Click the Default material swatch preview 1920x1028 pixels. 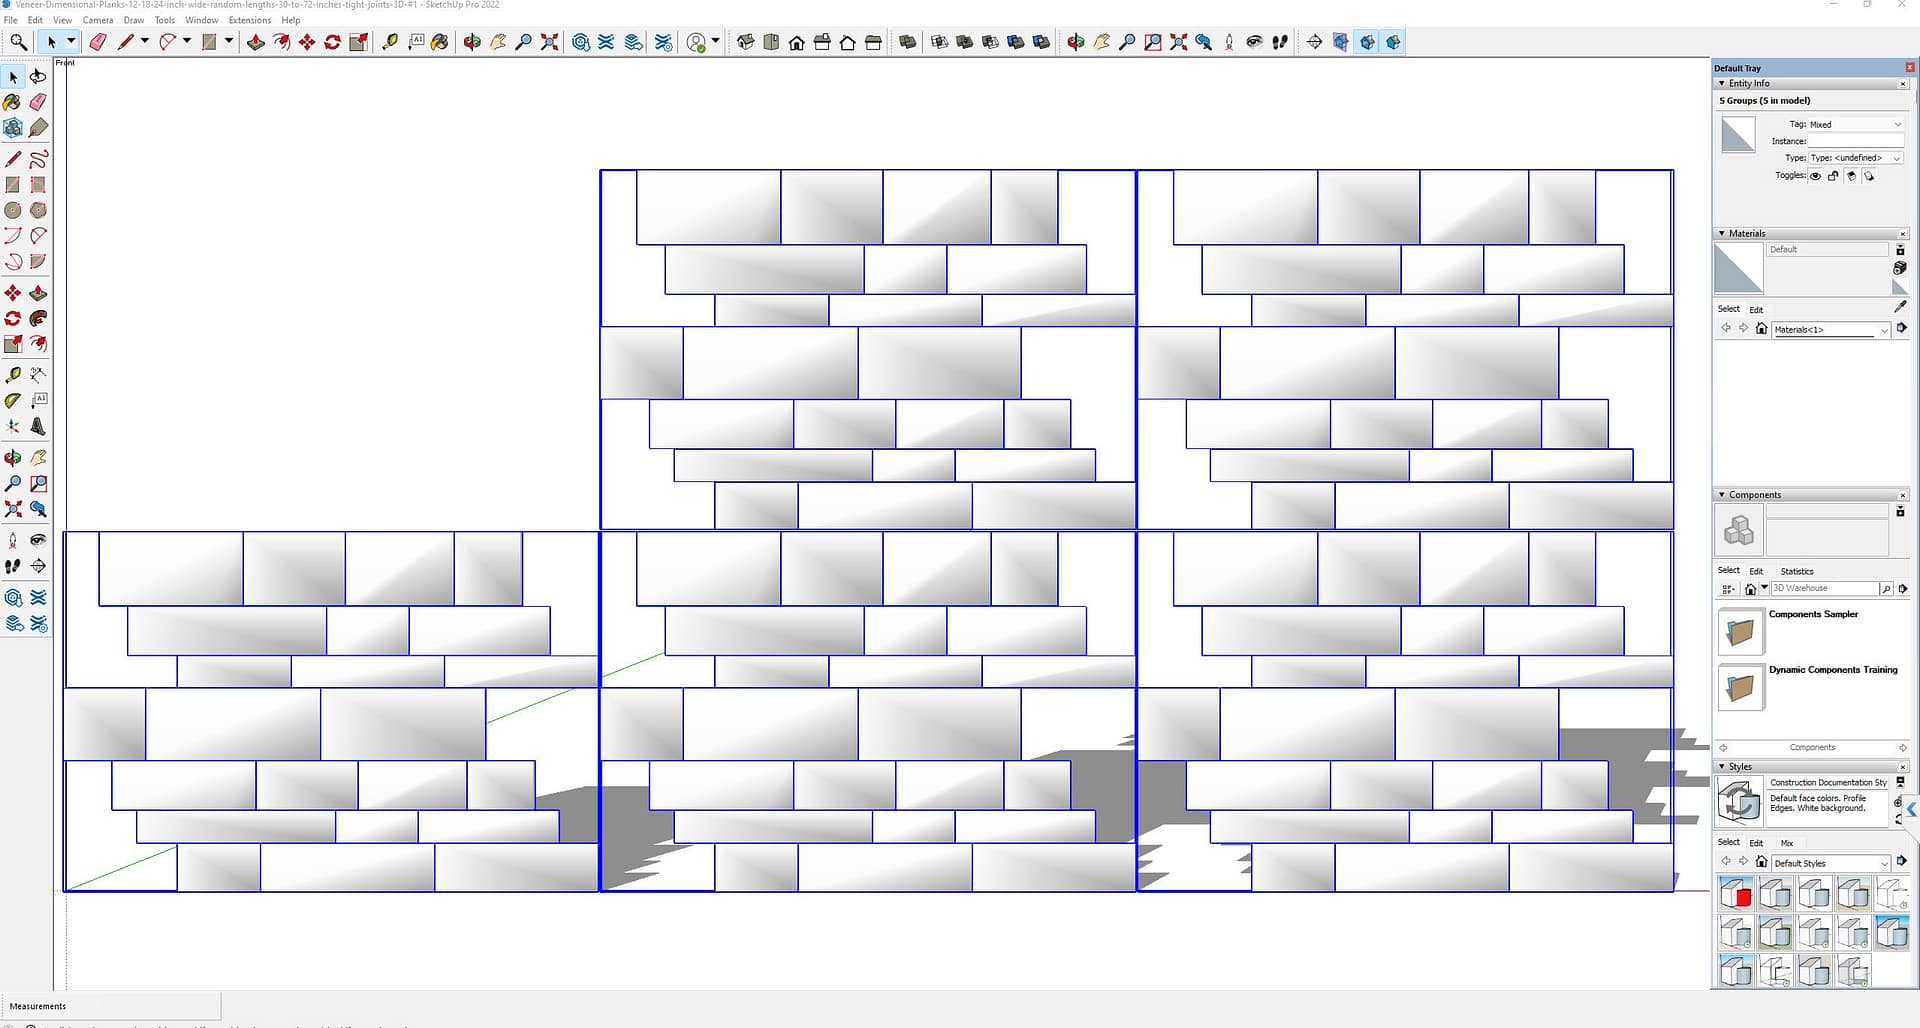[x=1738, y=269]
